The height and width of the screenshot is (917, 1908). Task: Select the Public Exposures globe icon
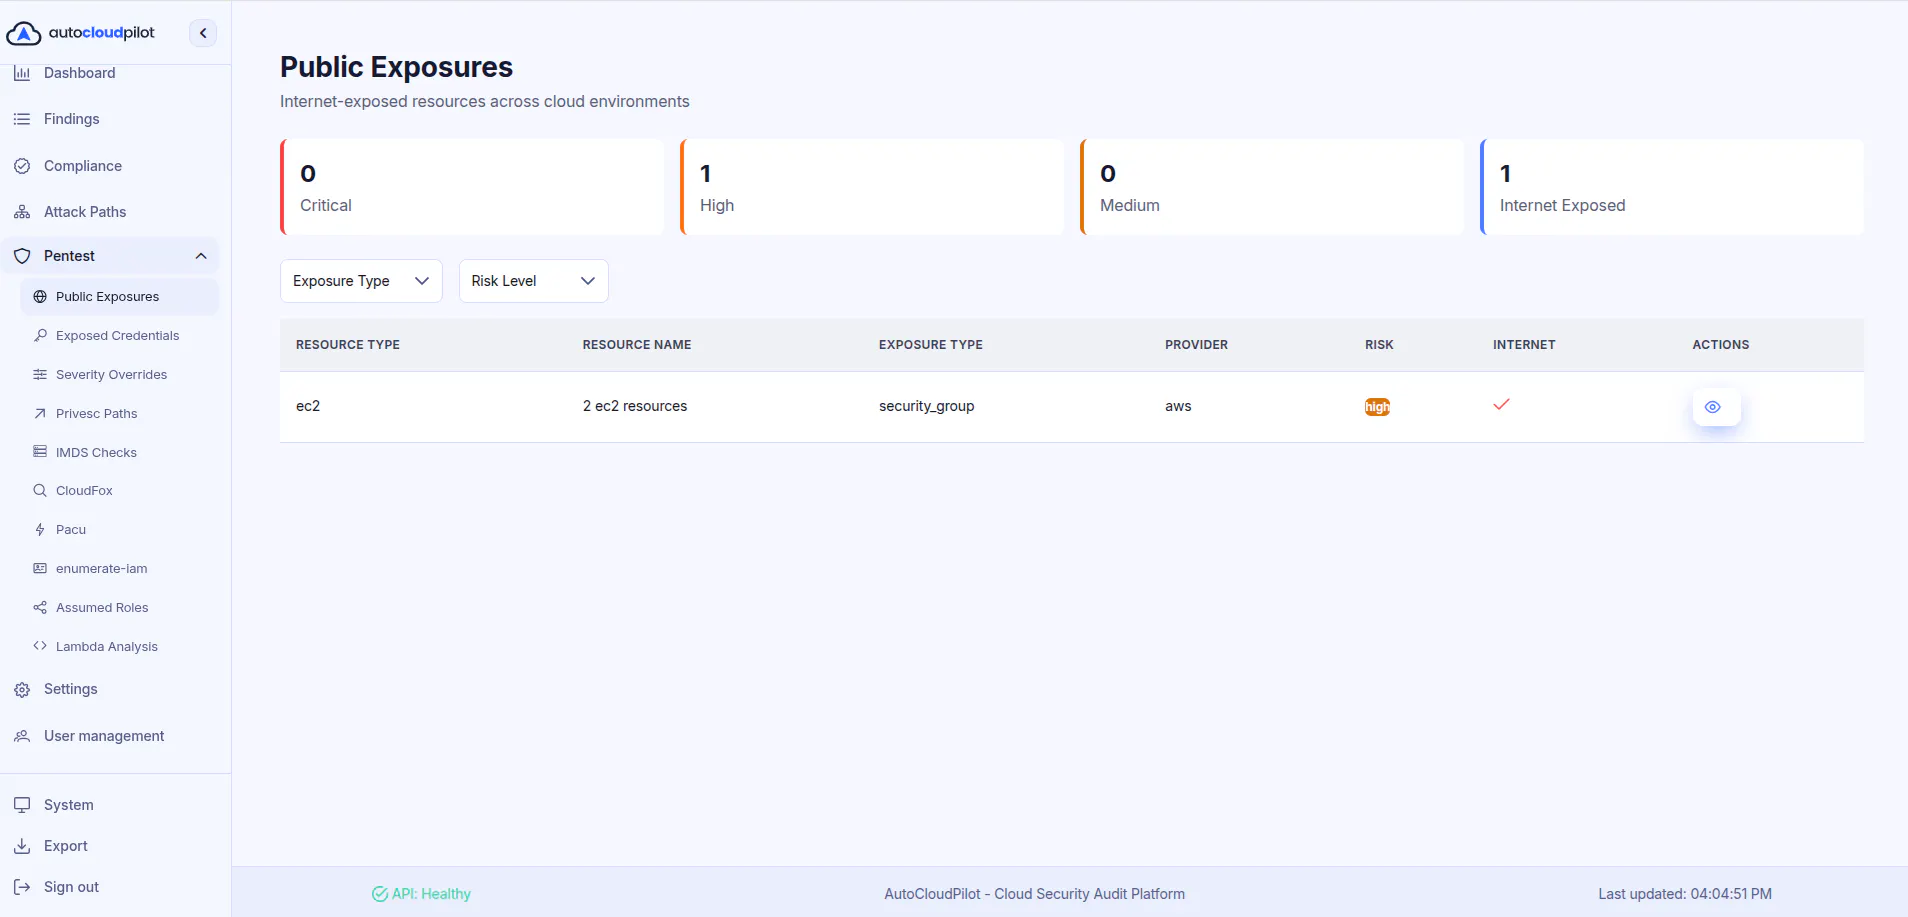coord(40,297)
